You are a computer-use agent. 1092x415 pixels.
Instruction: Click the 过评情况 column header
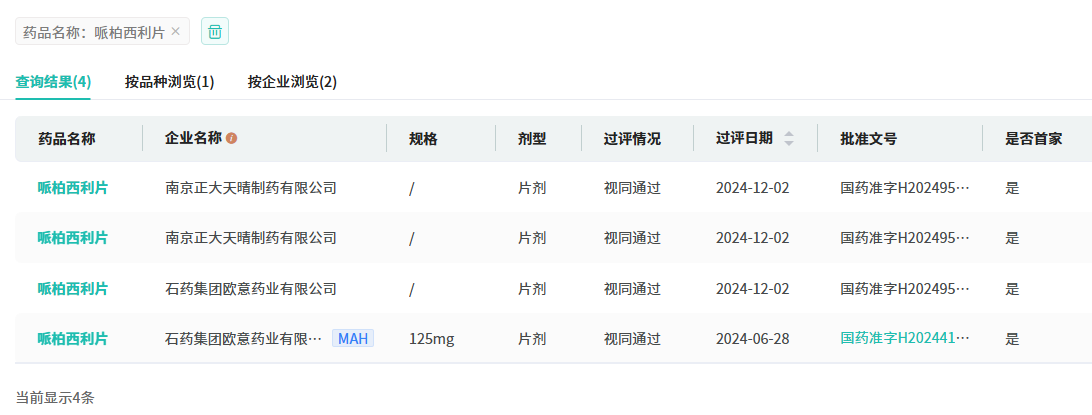point(632,139)
